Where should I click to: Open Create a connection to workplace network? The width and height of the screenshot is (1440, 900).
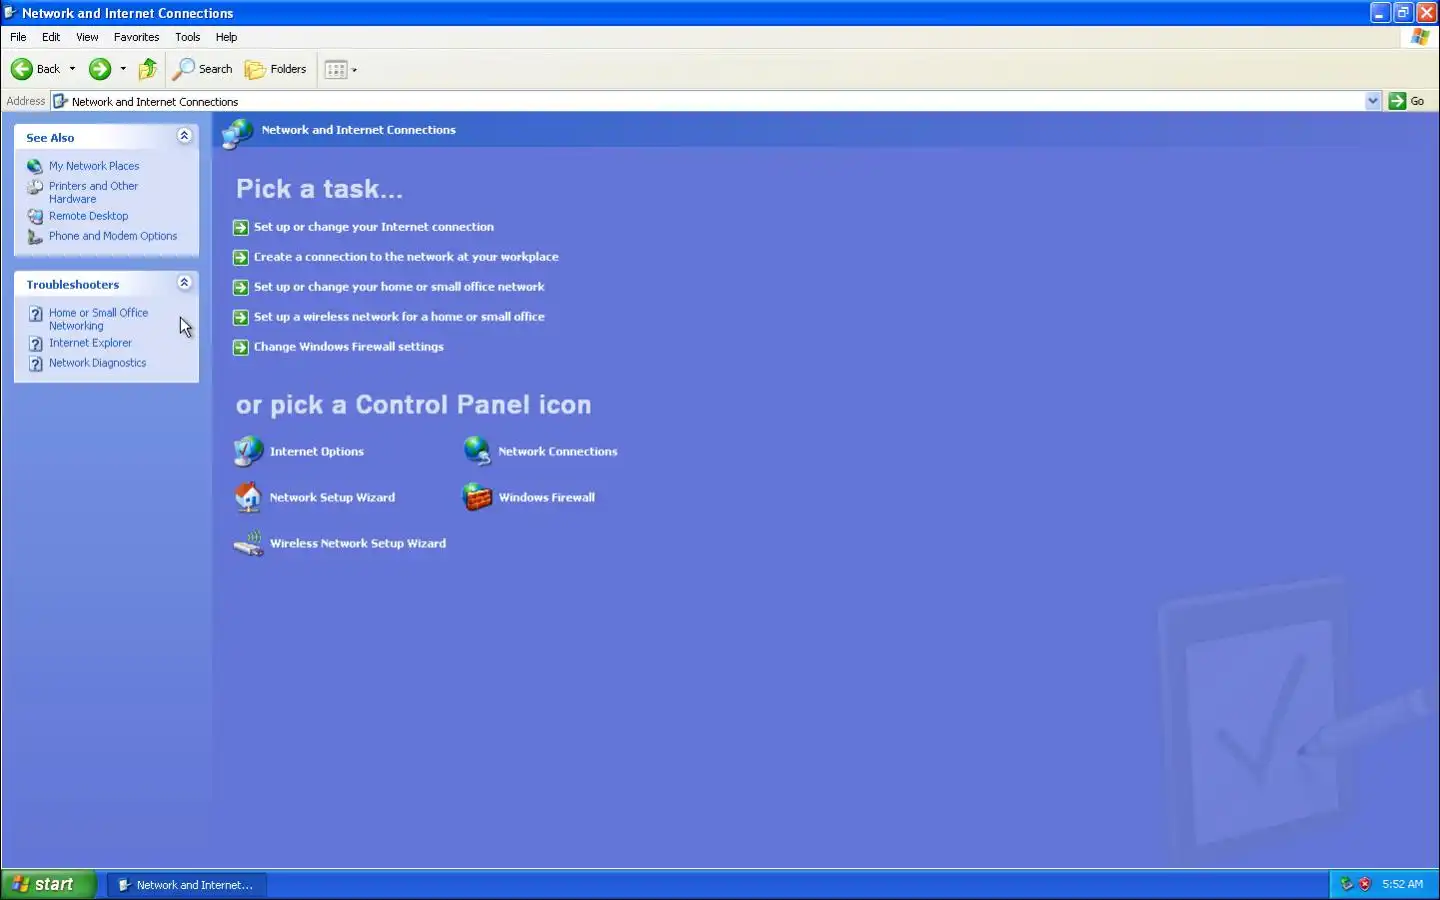[406, 257]
